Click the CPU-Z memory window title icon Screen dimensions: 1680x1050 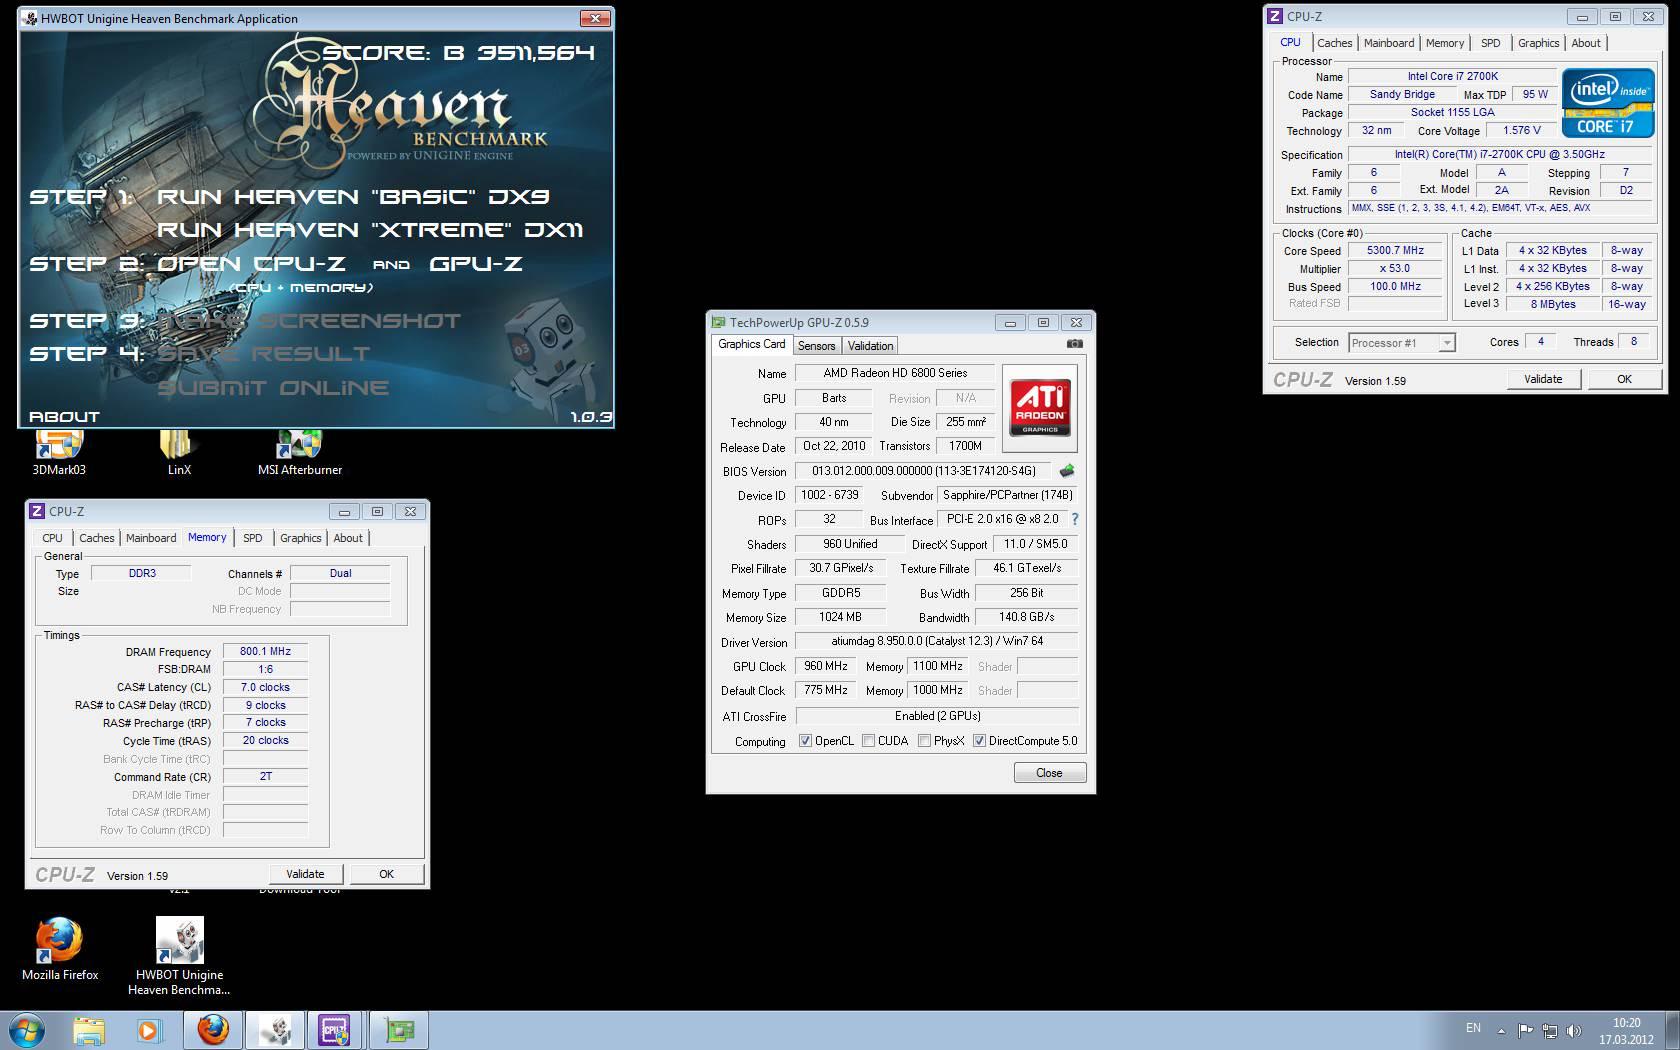click(37, 511)
